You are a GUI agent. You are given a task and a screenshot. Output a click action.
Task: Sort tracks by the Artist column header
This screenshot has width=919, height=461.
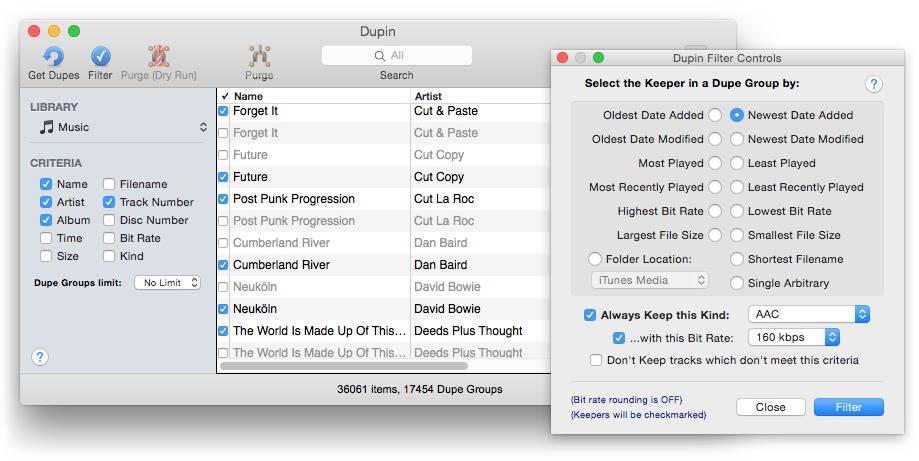pos(480,96)
